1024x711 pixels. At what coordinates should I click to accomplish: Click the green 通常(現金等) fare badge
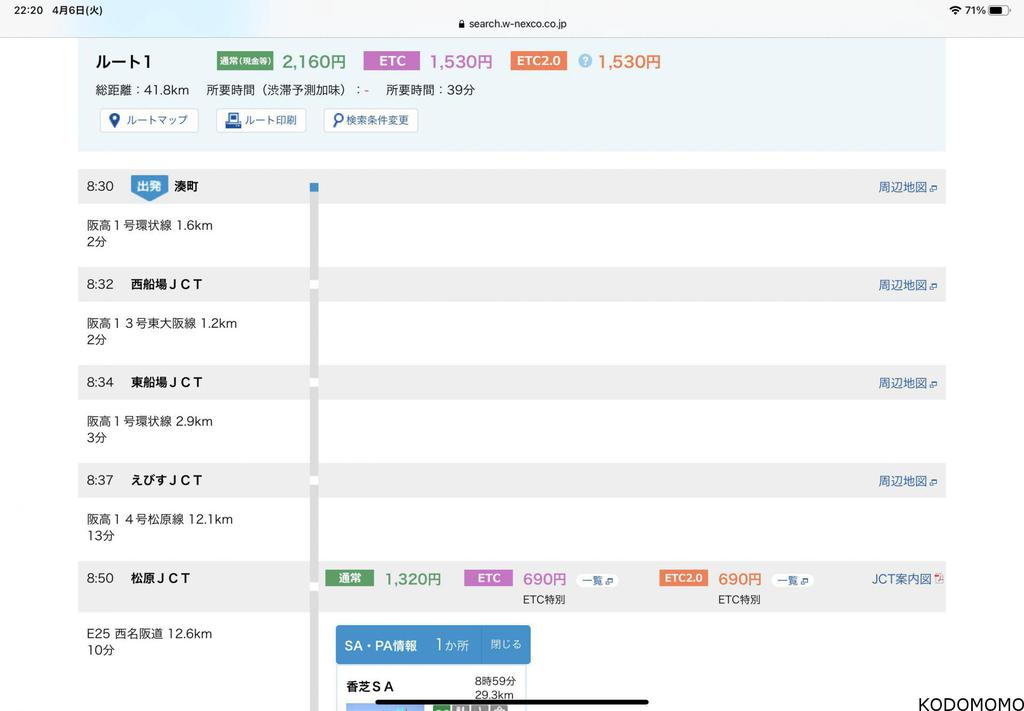[245, 61]
